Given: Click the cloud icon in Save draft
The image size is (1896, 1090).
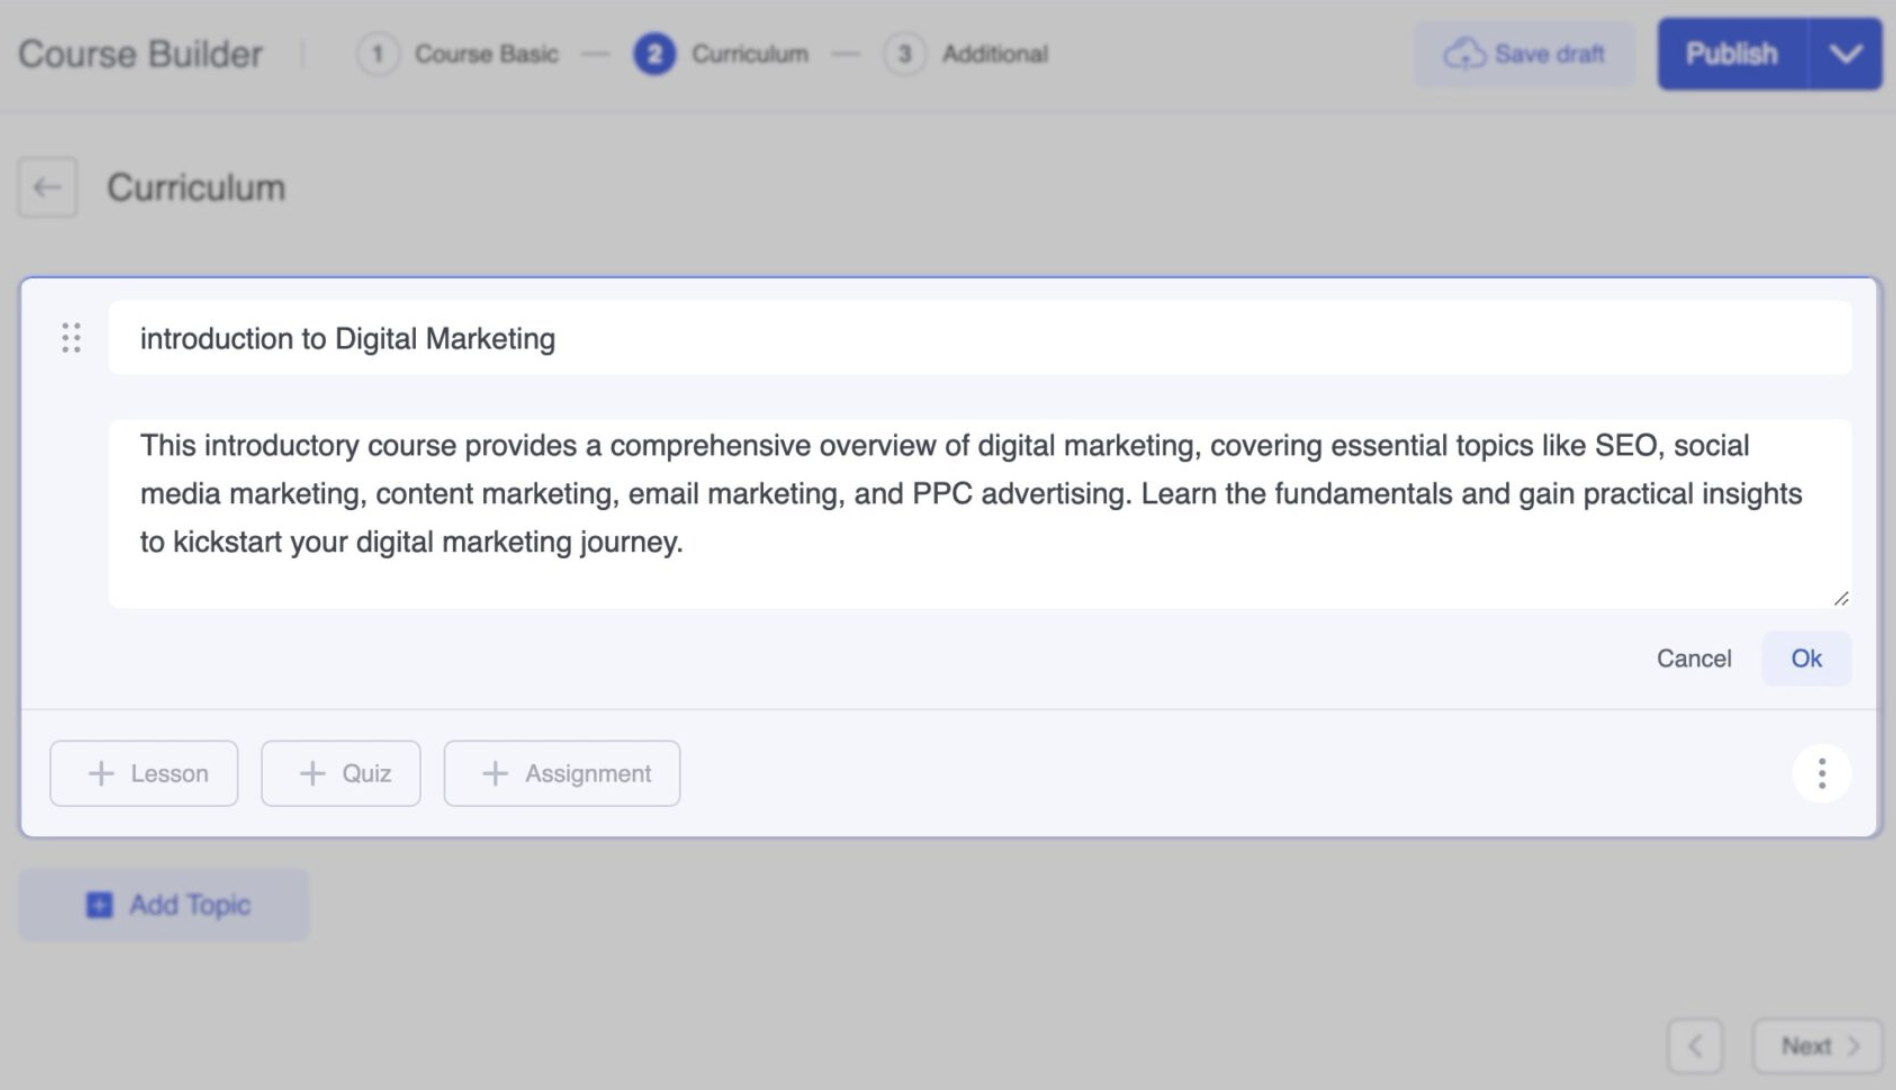Looking at the screenshot, I should point(1464,54).
